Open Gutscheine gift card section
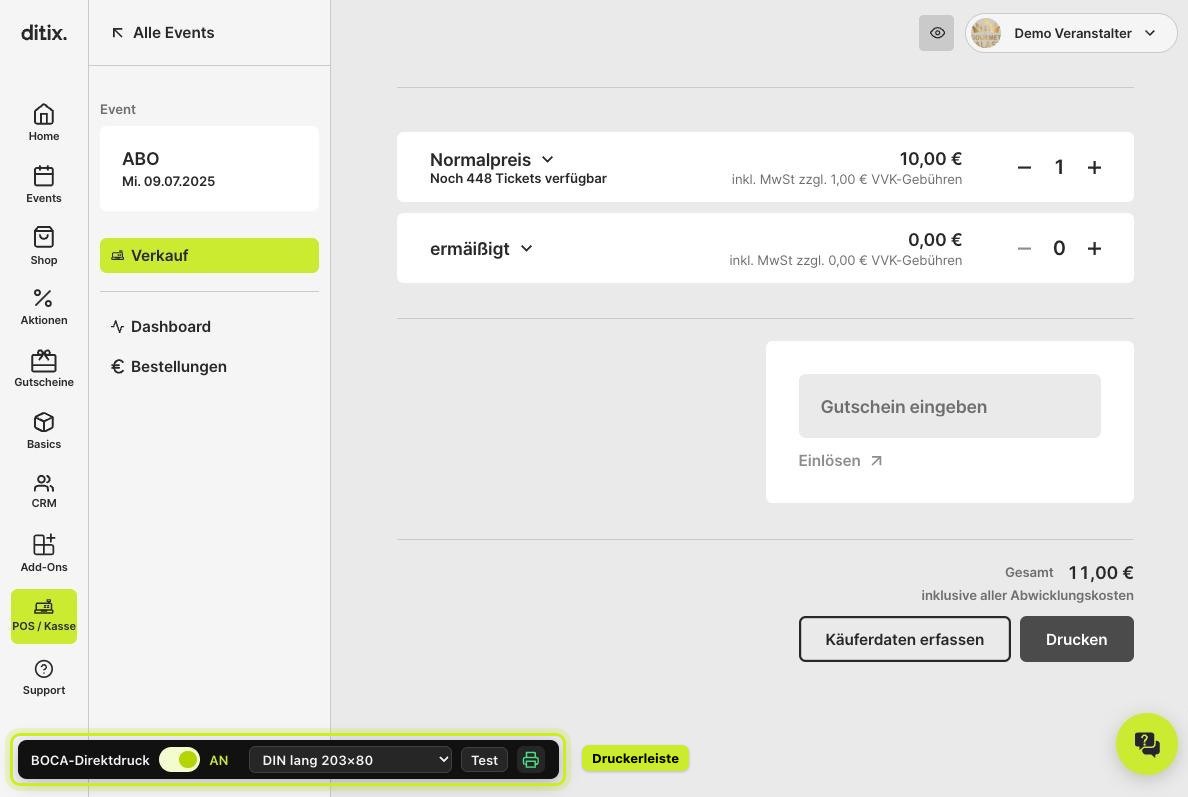The width and height of the screenshot is (1188, 797). [x=44, y=369]
